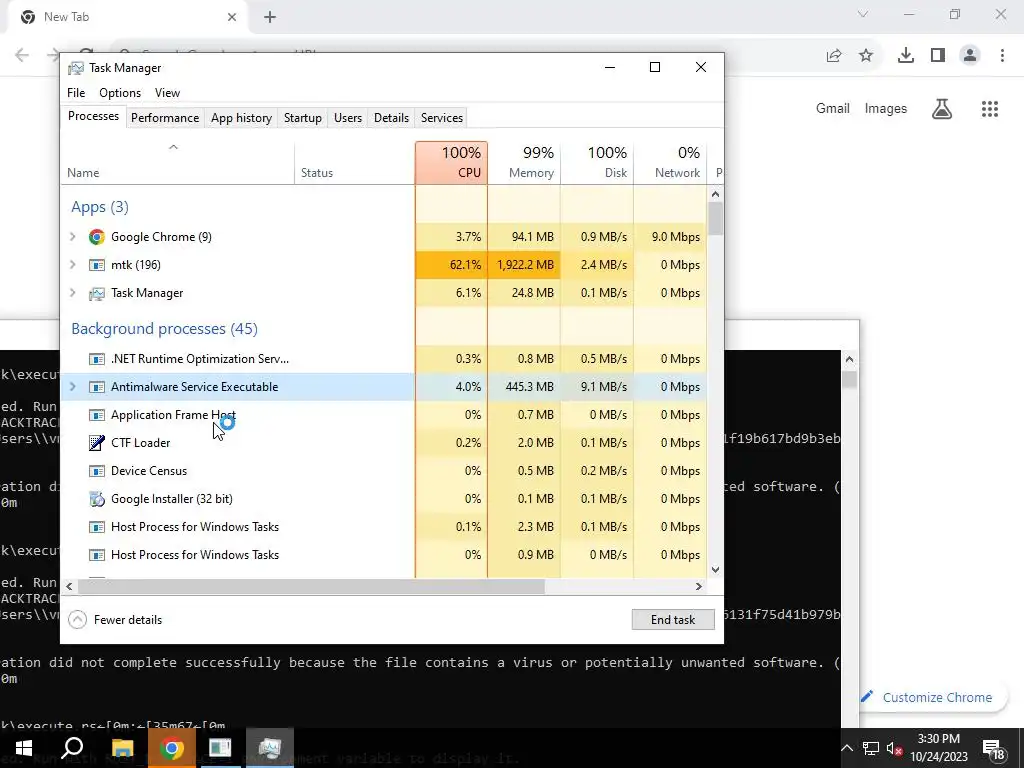Click the Application Frame Host icon
The image size is (1024, 768).
(x=97, y=415)
